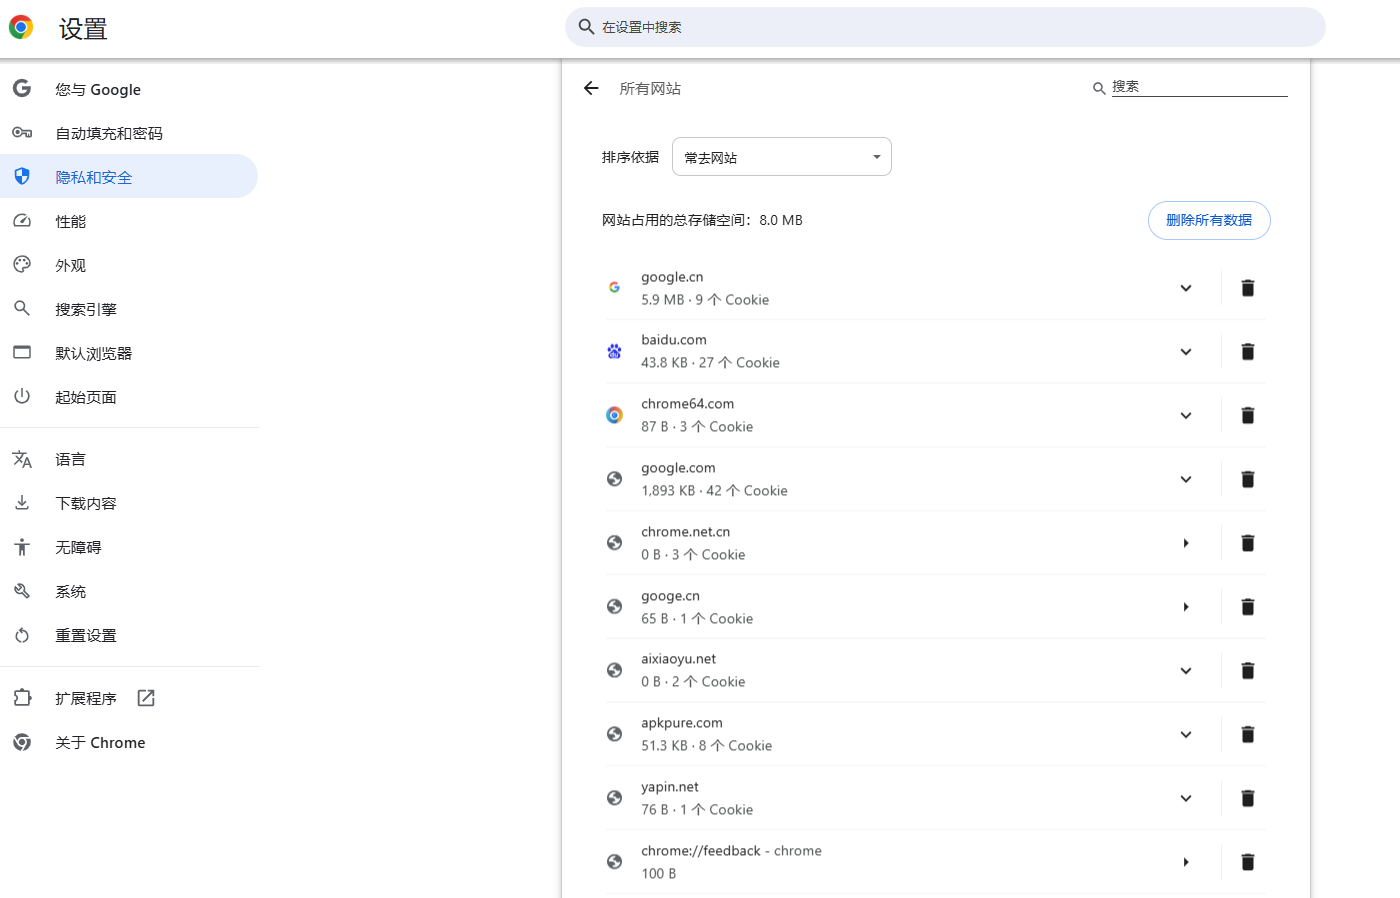Click the baidu.com site name text
Screen dimensions: 1400x898
coord(674,340)
